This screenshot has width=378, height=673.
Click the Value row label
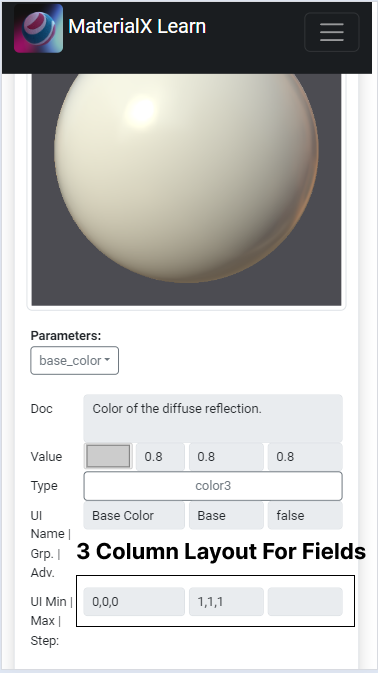(x=46, y=457)
